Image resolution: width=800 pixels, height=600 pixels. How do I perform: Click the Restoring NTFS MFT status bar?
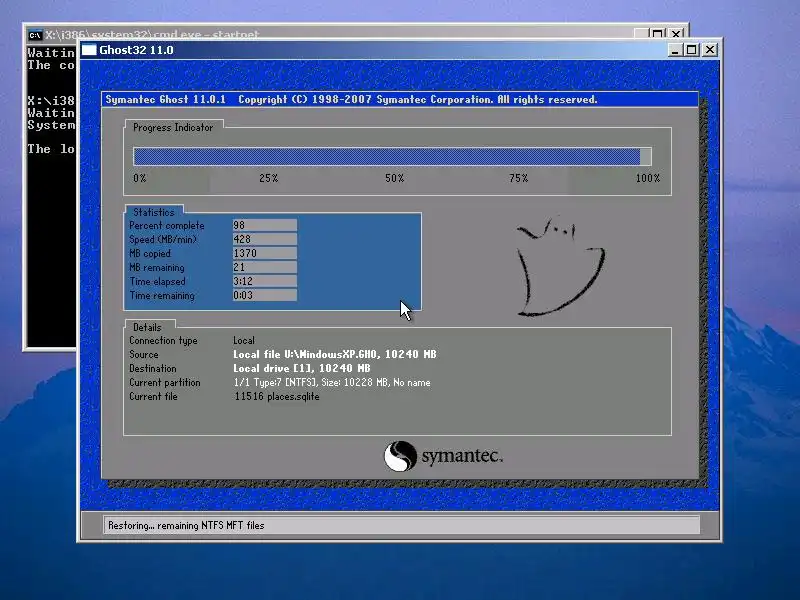[x=402, y=525]
